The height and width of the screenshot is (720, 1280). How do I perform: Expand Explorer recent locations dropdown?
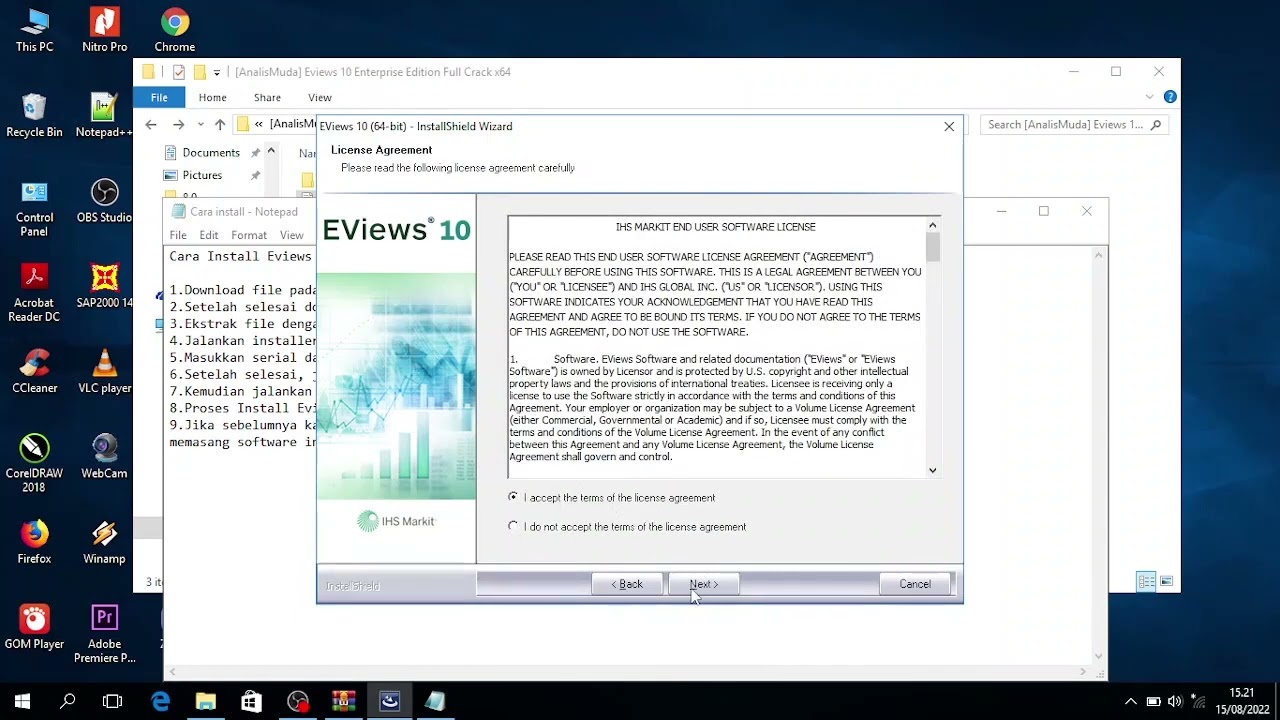tap(200, 125)
